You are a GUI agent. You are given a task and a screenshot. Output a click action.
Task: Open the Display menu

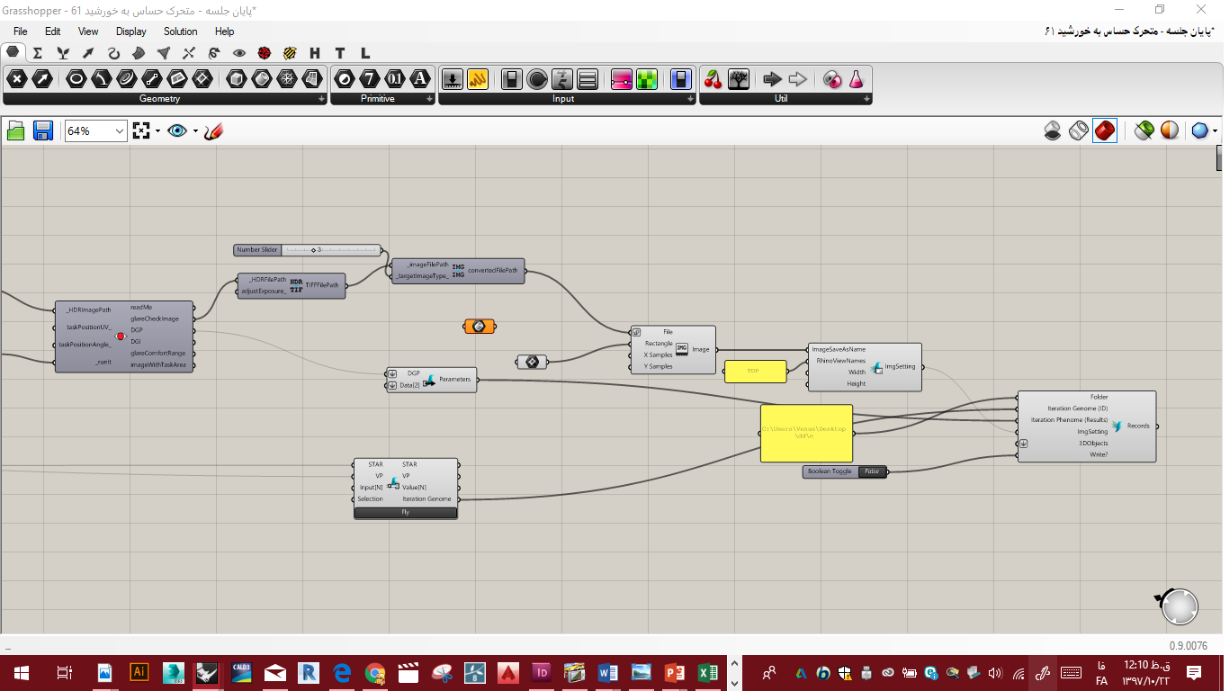tap(131, 31)
